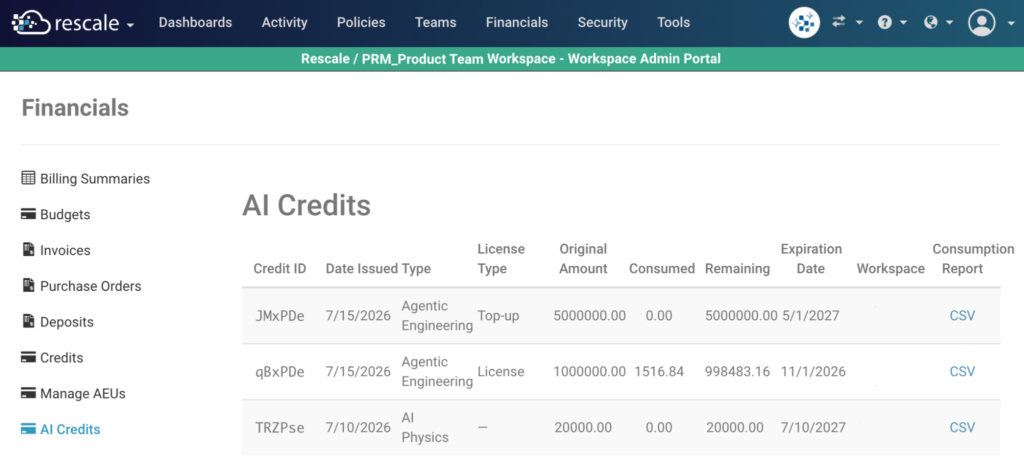Image resolution: width=1024 pixels, height=467 pixels.
Task: Click the Original Amount column header
Action: point(583,259)
